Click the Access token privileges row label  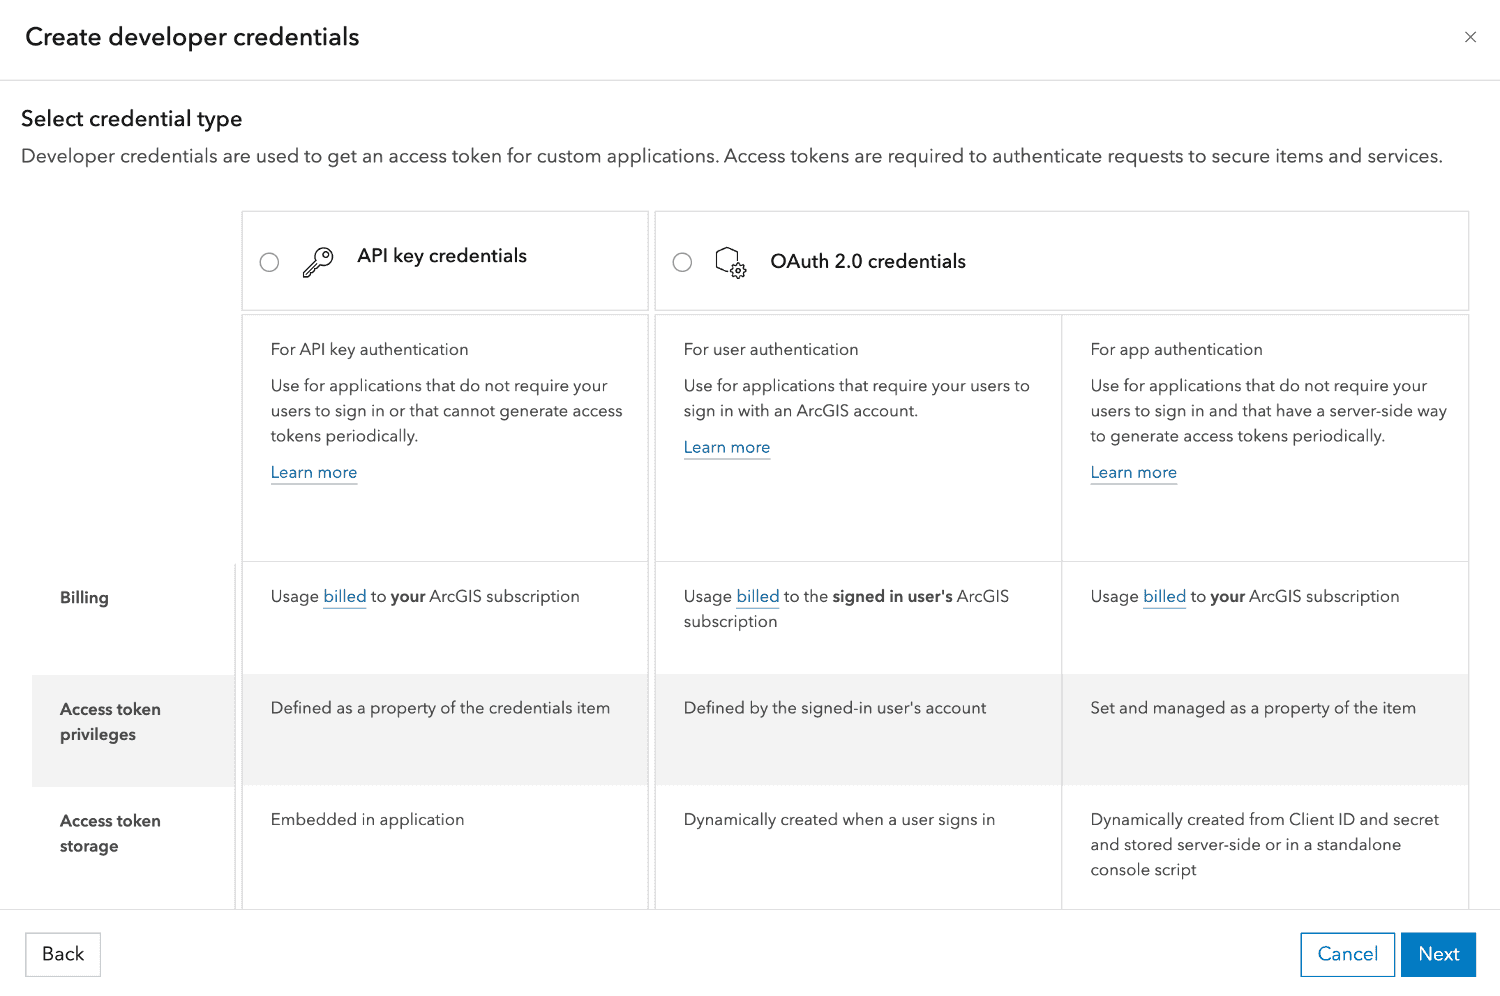[110, 721]
